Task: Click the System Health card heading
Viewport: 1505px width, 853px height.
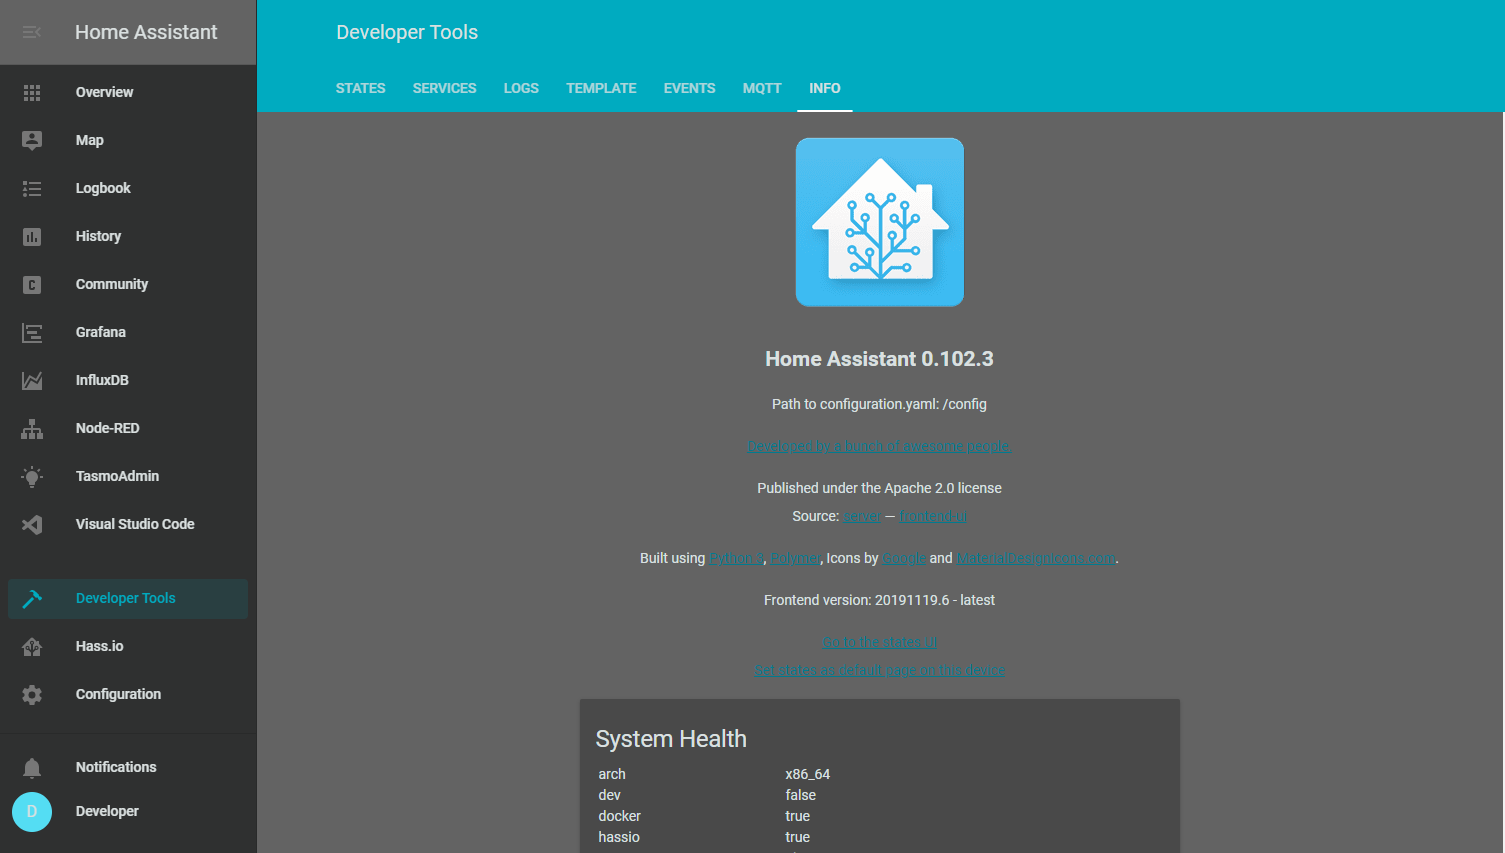Action: pos(671,739)
